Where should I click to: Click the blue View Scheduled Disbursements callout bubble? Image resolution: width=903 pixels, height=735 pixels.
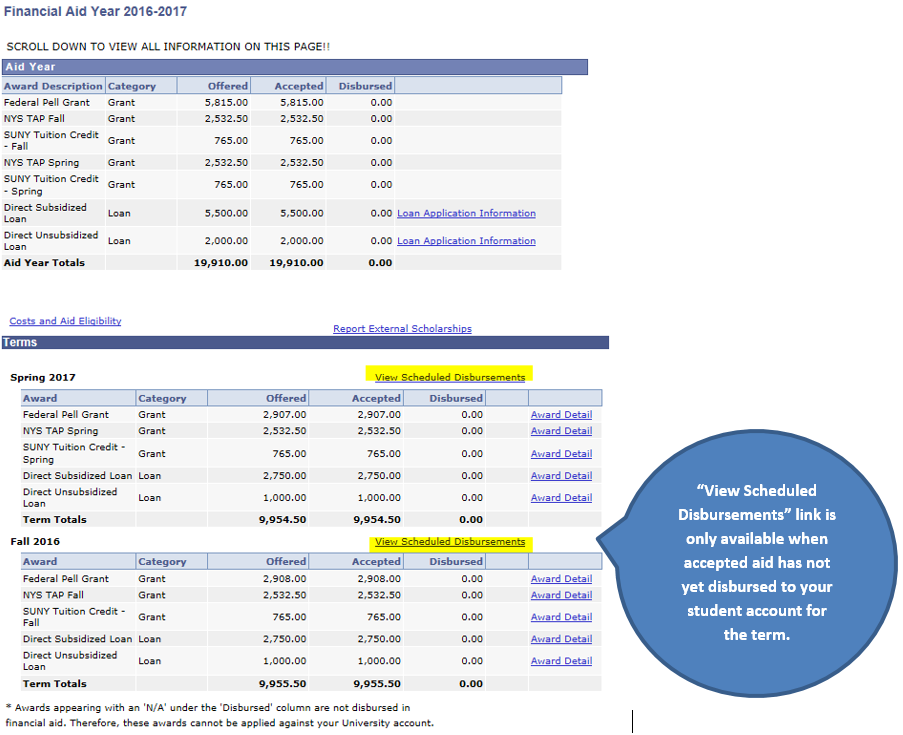coord(757,562)
